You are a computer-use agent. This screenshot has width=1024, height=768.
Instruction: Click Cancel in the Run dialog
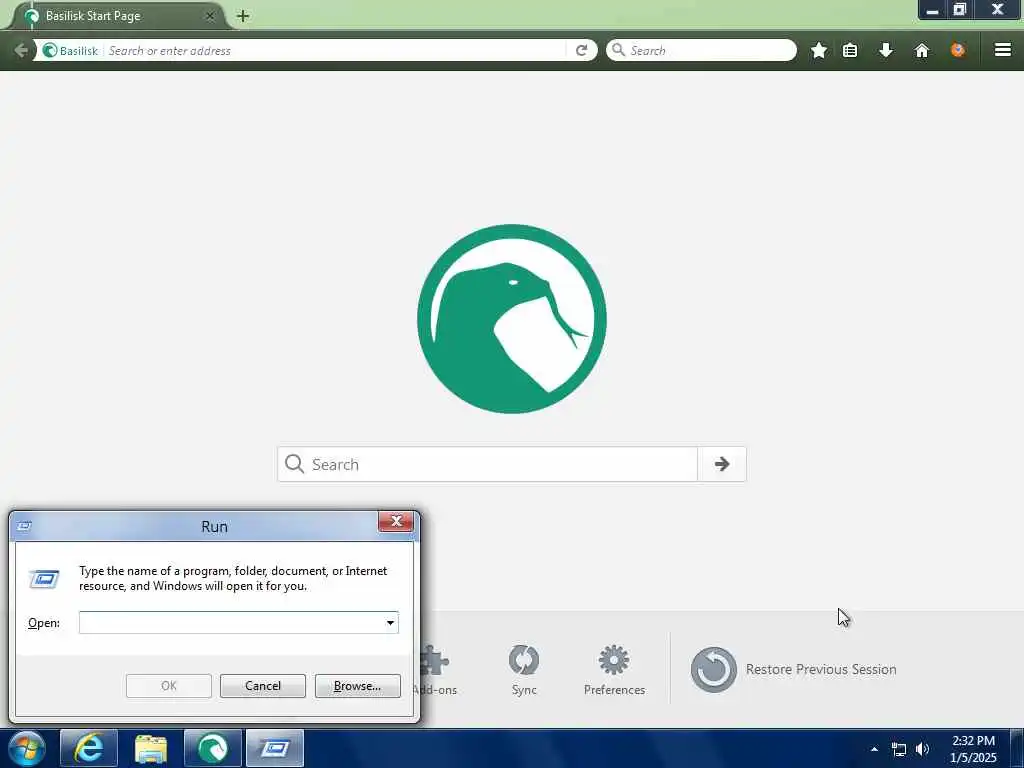click(263, 686)
